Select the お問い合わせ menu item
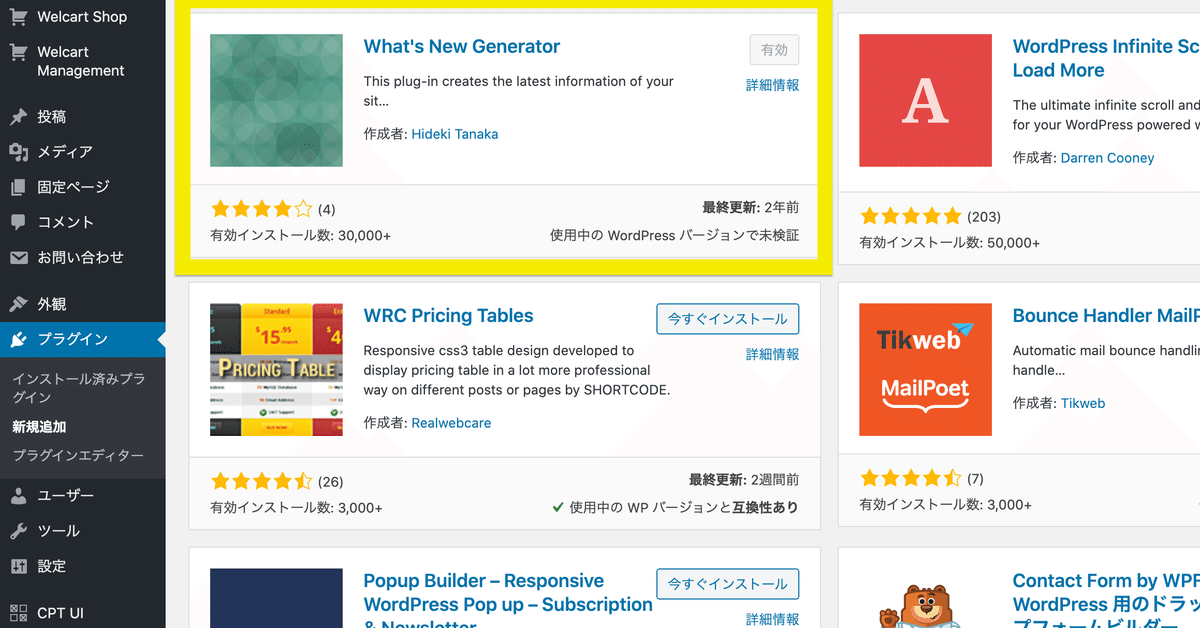 click(82, 257)
